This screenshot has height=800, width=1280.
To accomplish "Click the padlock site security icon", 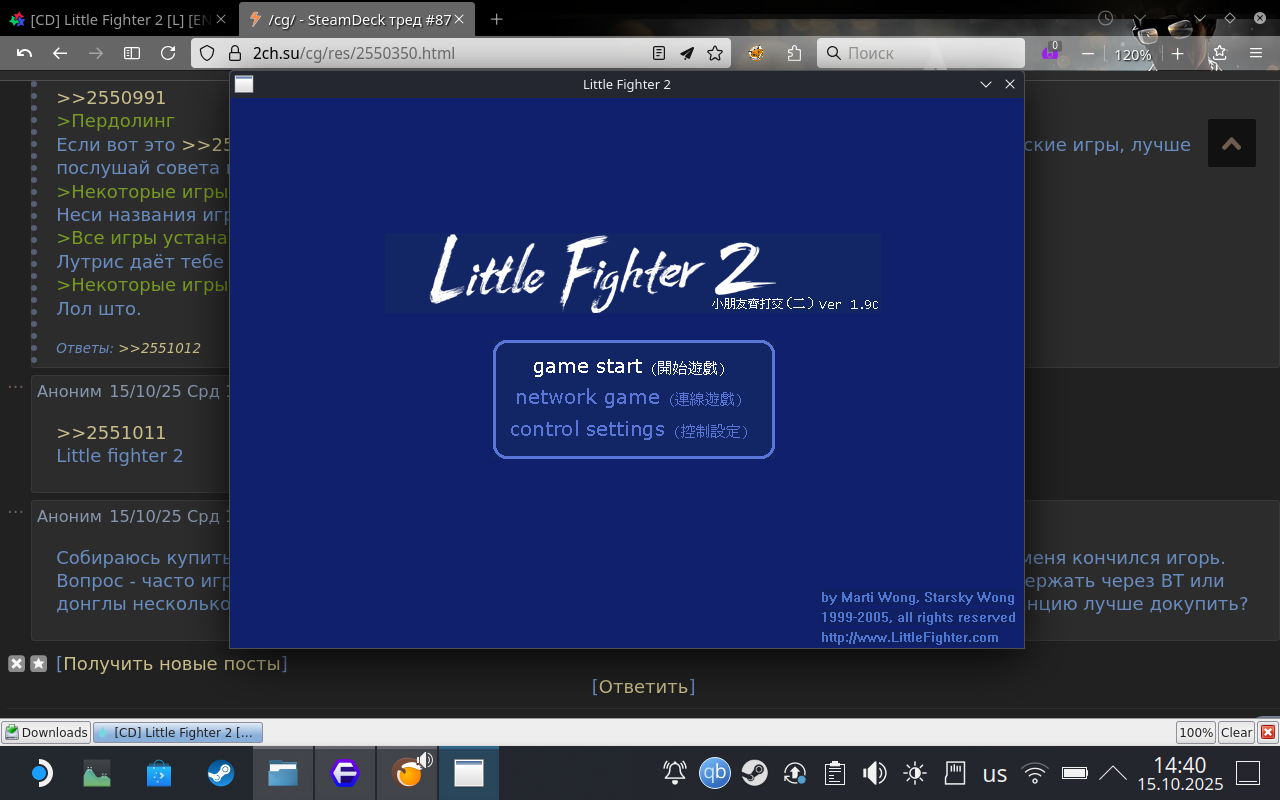I will 235,53.
